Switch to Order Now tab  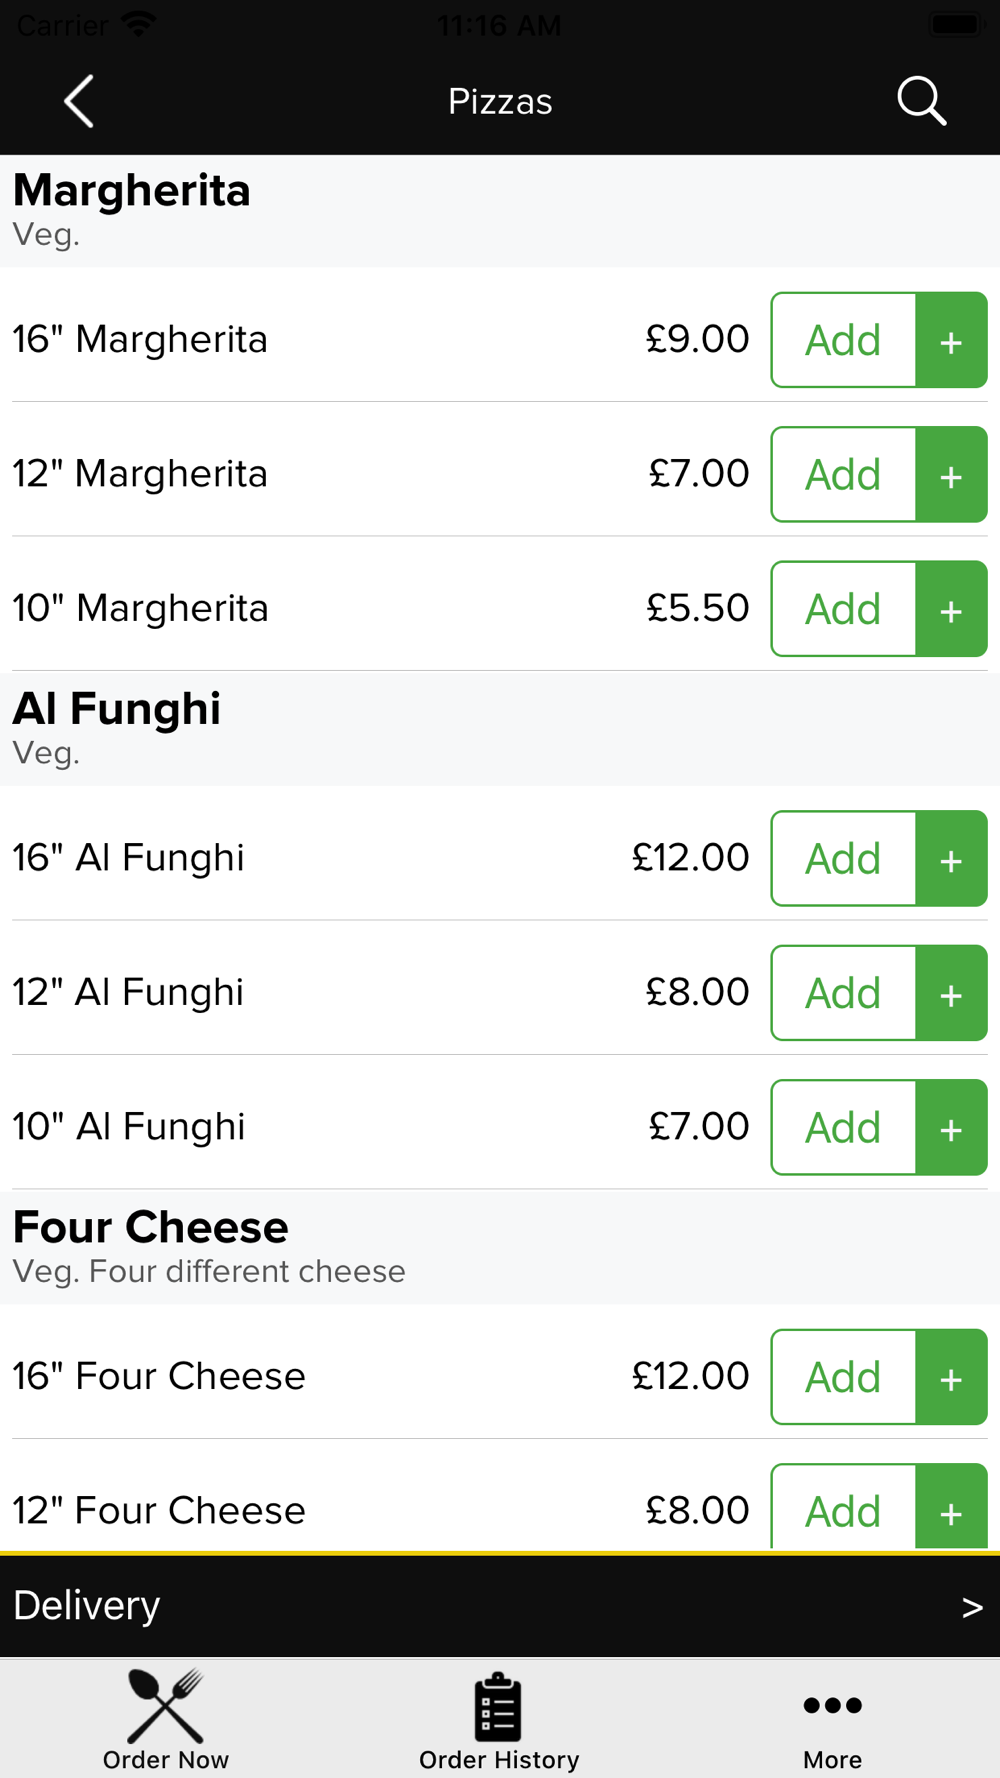coord(166,1720)
